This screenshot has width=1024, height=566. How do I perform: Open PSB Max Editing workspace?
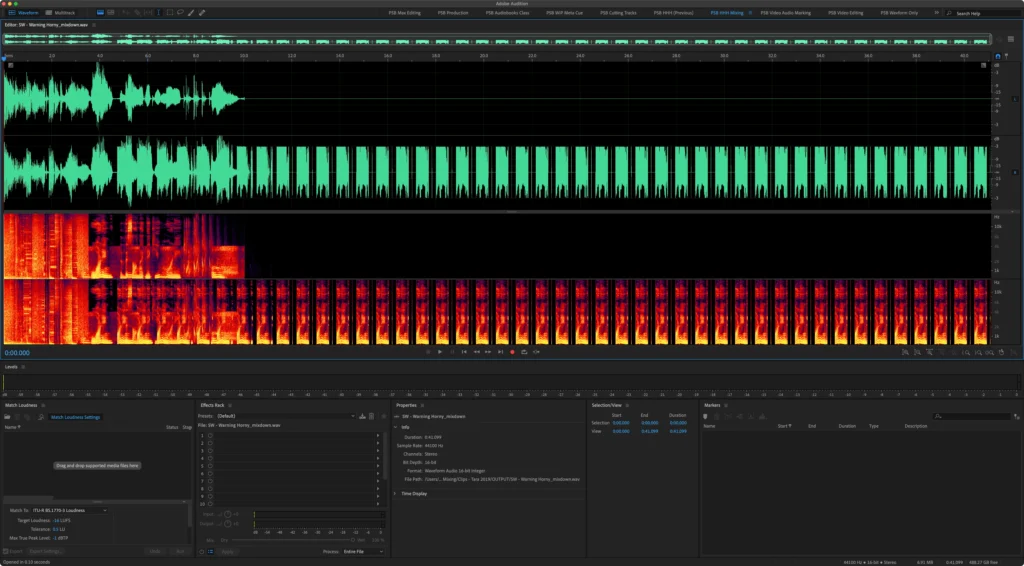pyautogui.click(x=404, y=13)
